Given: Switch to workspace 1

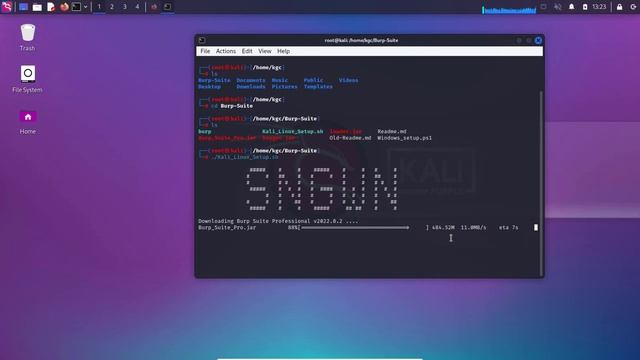Looking at the screenshot, I should (x=99, y=7).
